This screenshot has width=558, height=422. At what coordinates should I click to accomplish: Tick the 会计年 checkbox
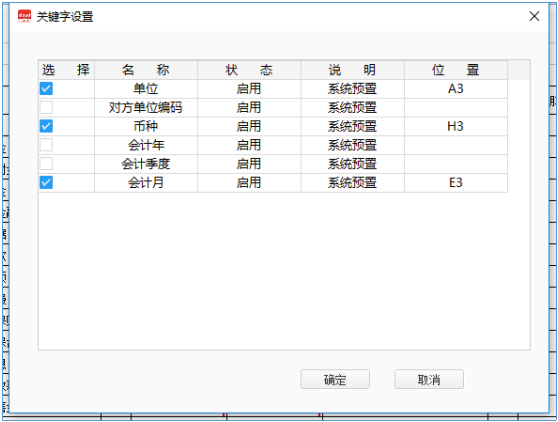point(46,145)
